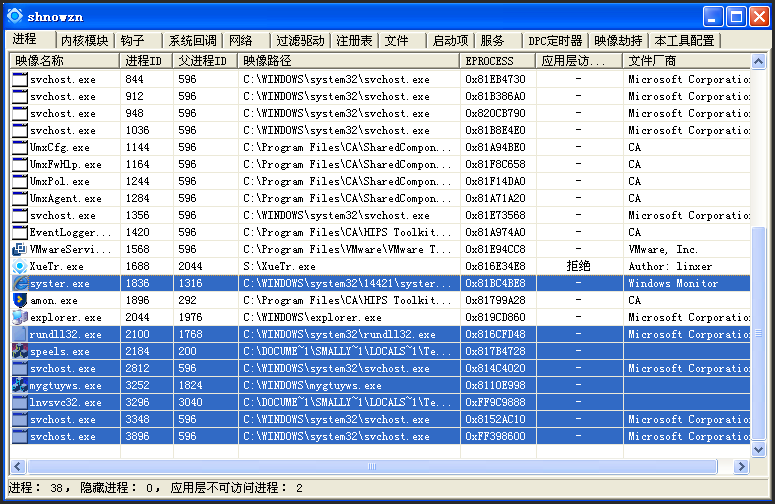The width and height of the screenshot is (775, 504).
Task: Click the amon.exe shield icon
Action: [x=20, y=300]
